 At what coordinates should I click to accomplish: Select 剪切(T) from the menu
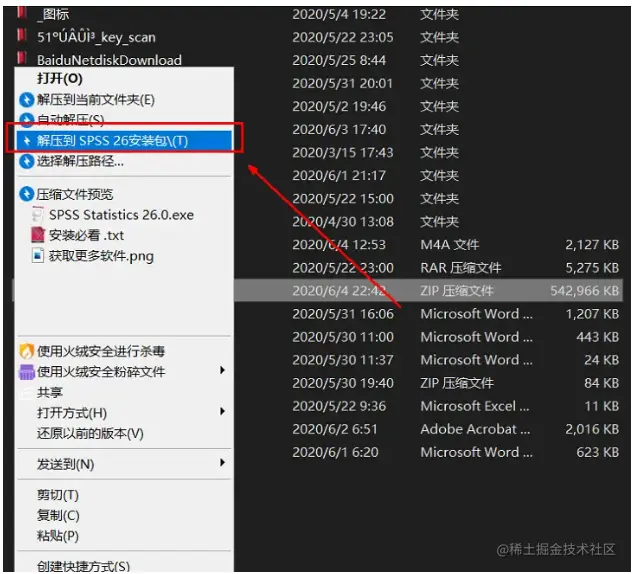[x=58, y=495]
